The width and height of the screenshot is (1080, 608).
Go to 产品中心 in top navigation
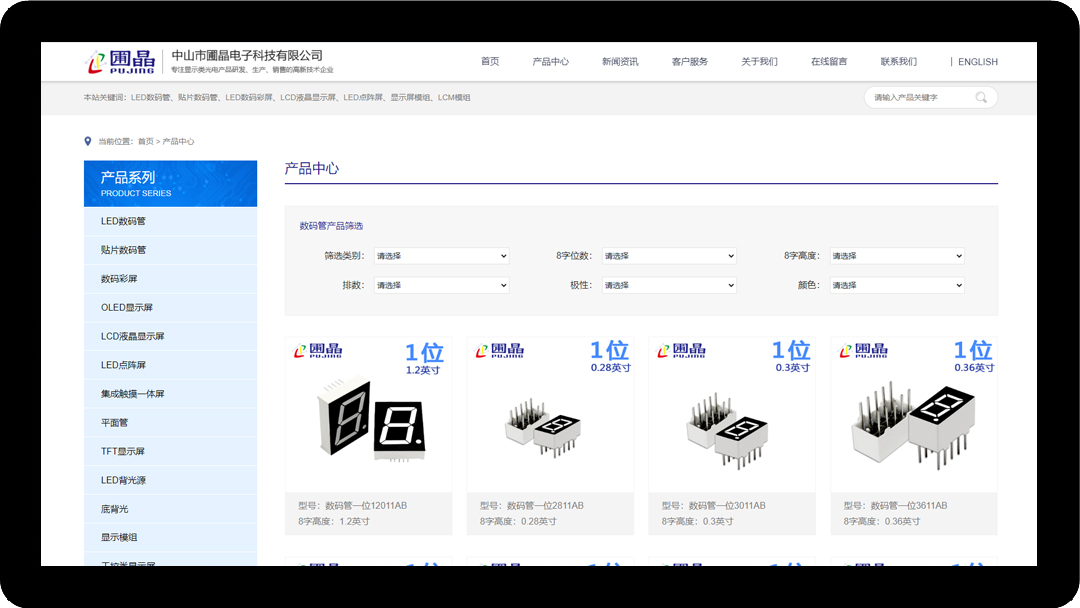click(550, 62)
